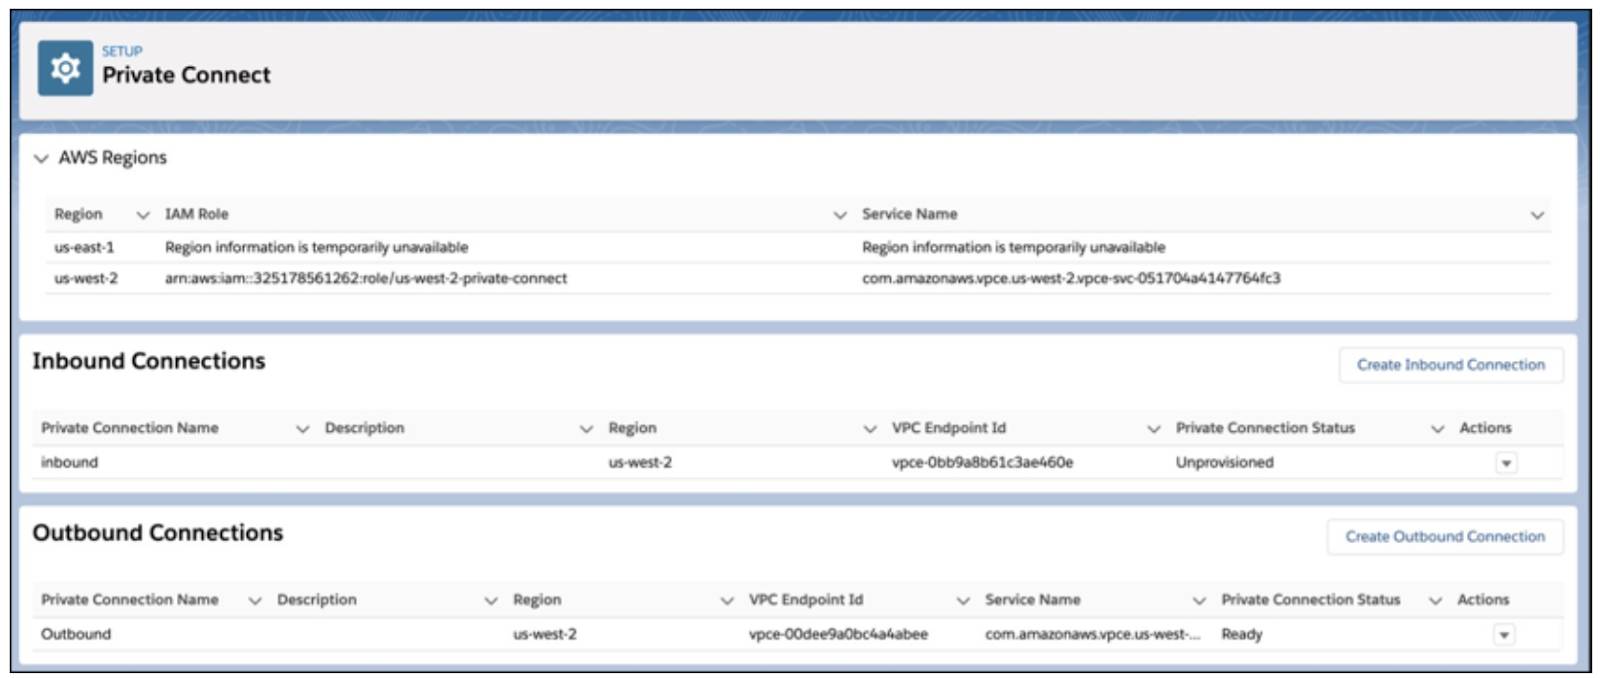Click the Create Outbound Connection button

click(1445, 537)
